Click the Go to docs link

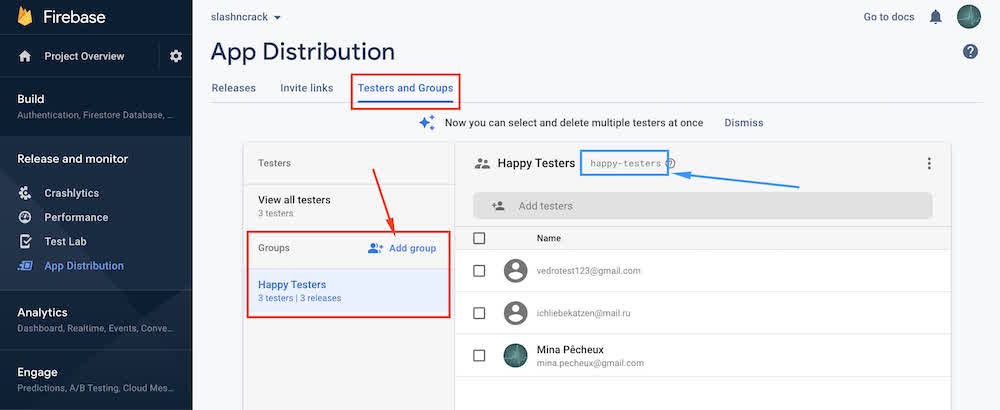(889, 17)
